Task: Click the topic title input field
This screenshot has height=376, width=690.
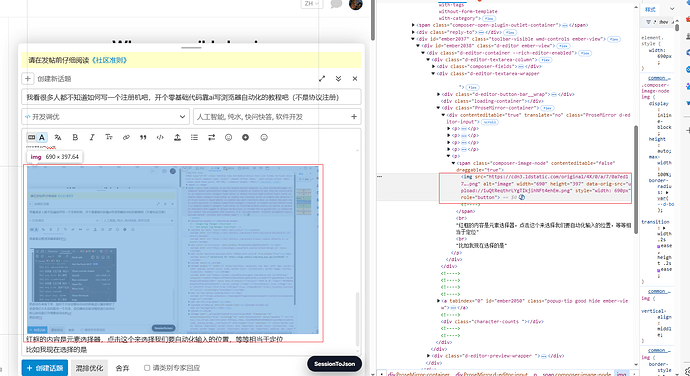Action: 191,97
